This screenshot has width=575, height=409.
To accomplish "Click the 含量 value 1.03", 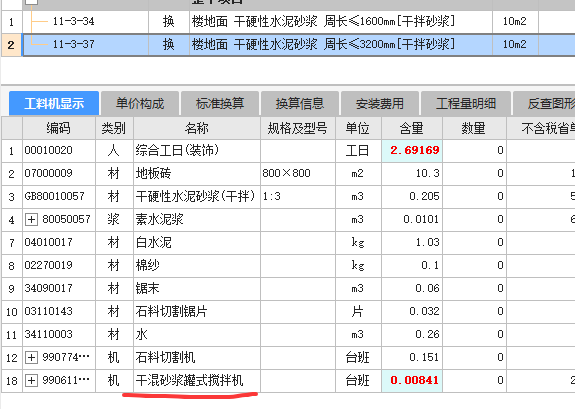I will [412, 242].
